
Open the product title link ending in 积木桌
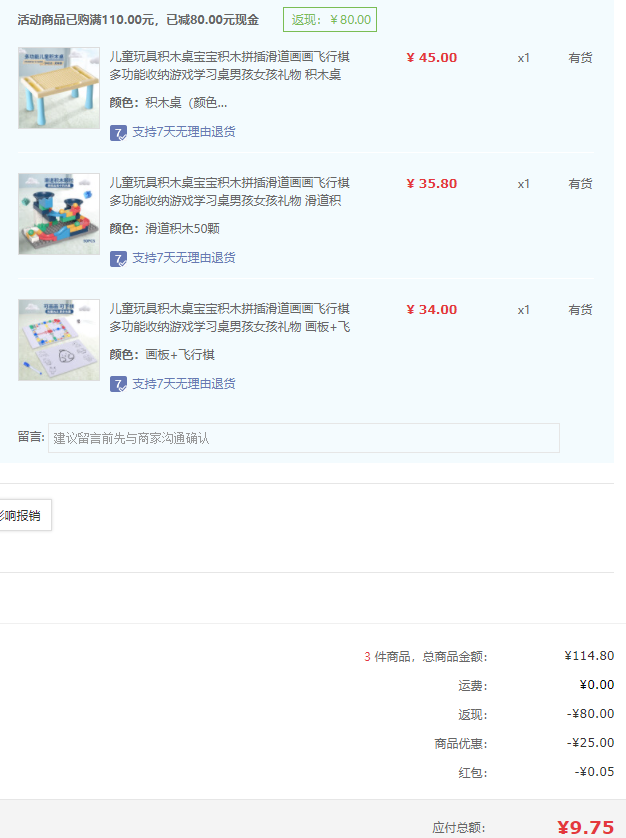tap(229, 66)
